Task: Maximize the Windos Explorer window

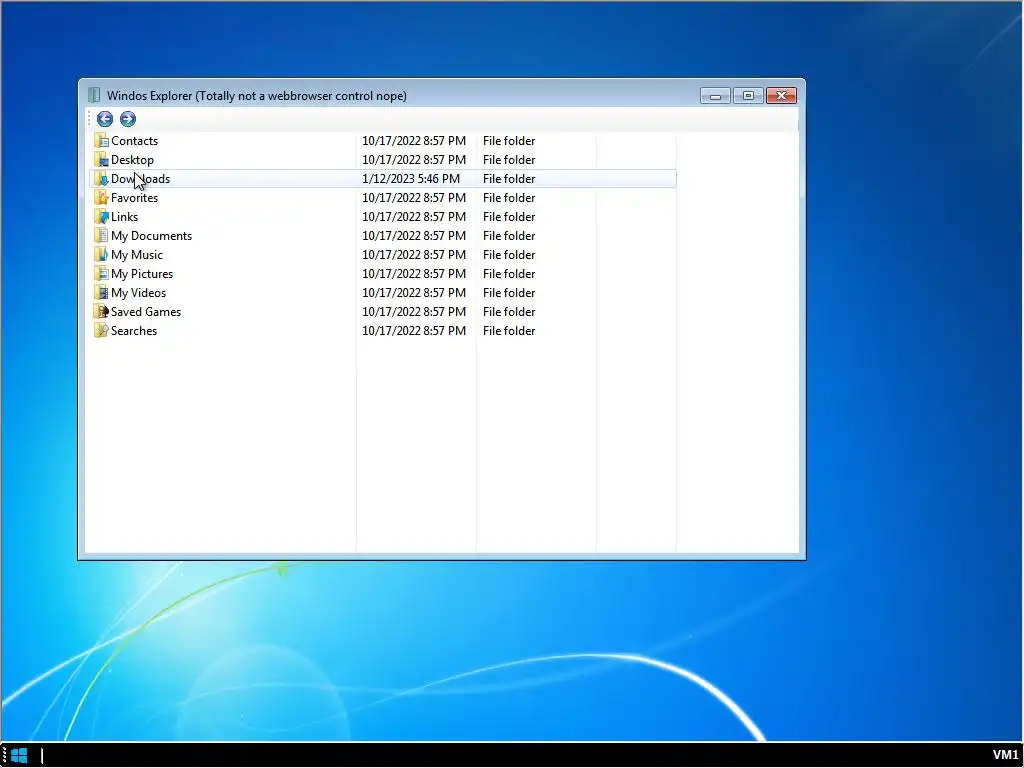Action: pyautogui.click(x=748, y=96)
